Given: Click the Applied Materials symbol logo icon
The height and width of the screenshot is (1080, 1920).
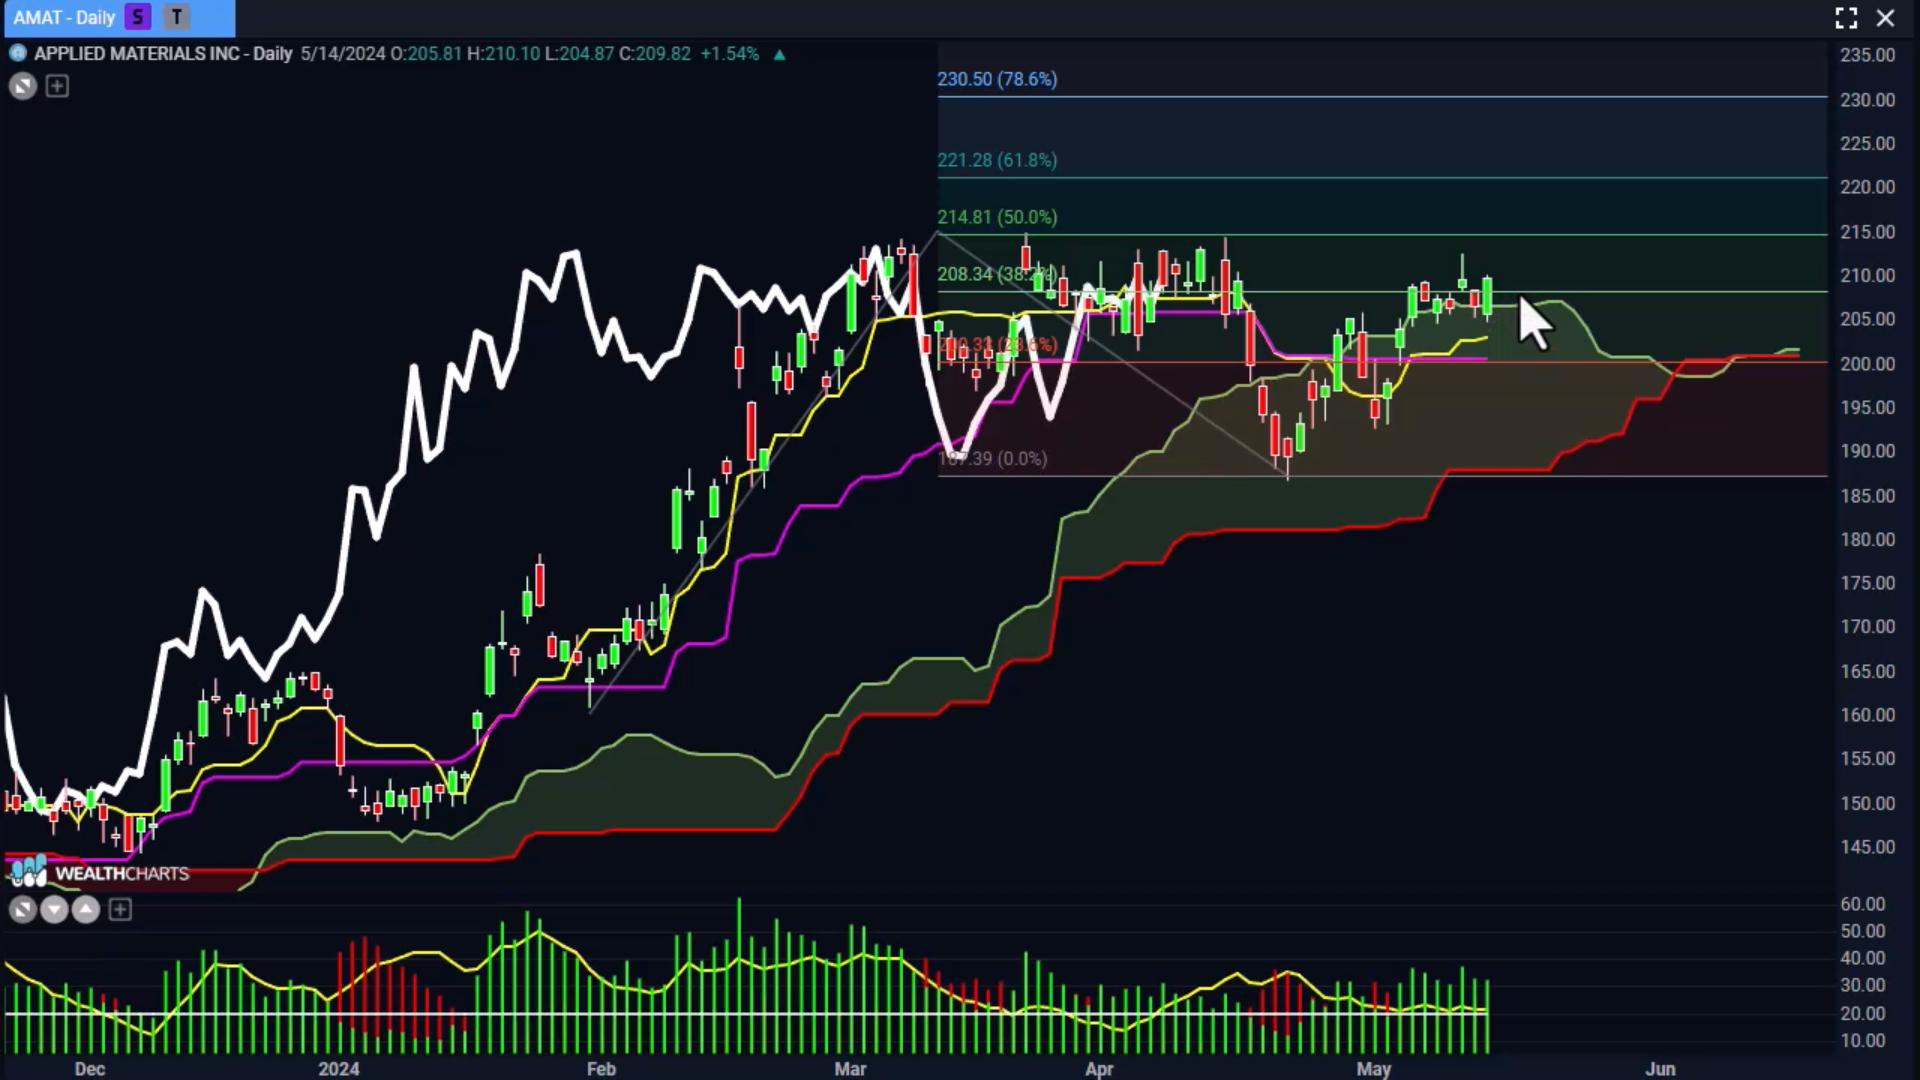Looking at the screenshot, I should point(18,53).
